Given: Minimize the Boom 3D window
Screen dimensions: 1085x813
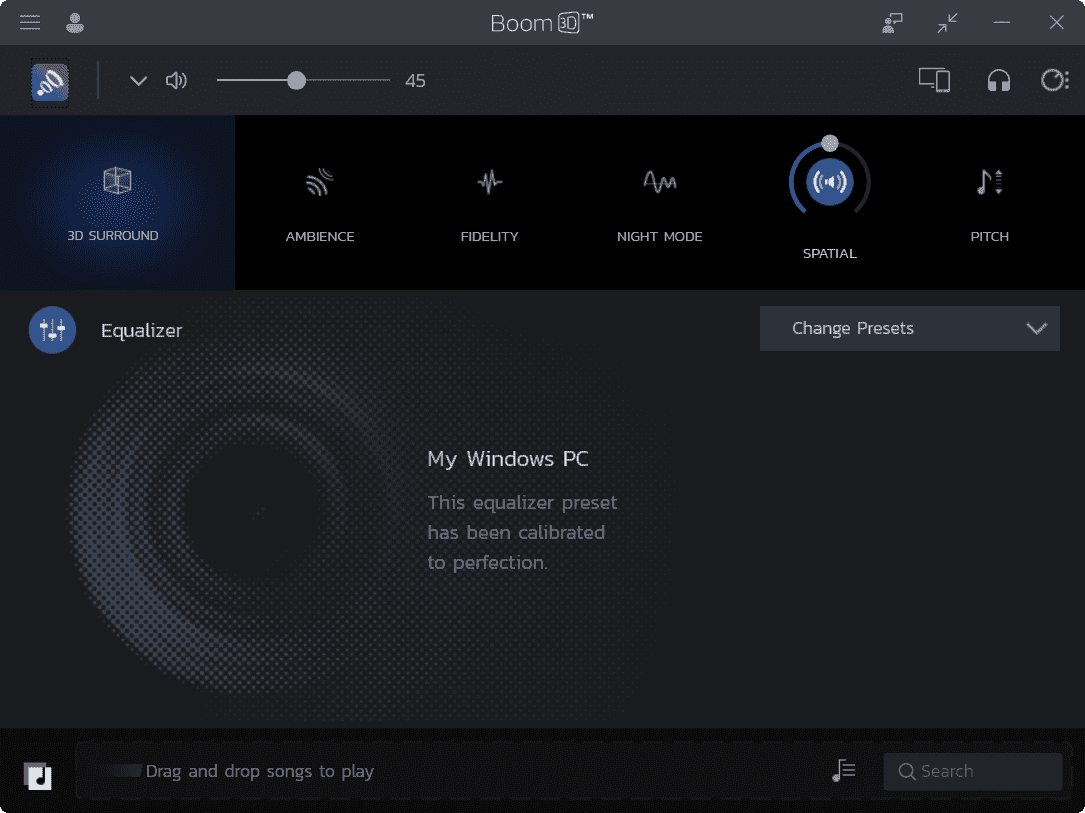Looking at the screenshot, I should [x=1001, y=23].
